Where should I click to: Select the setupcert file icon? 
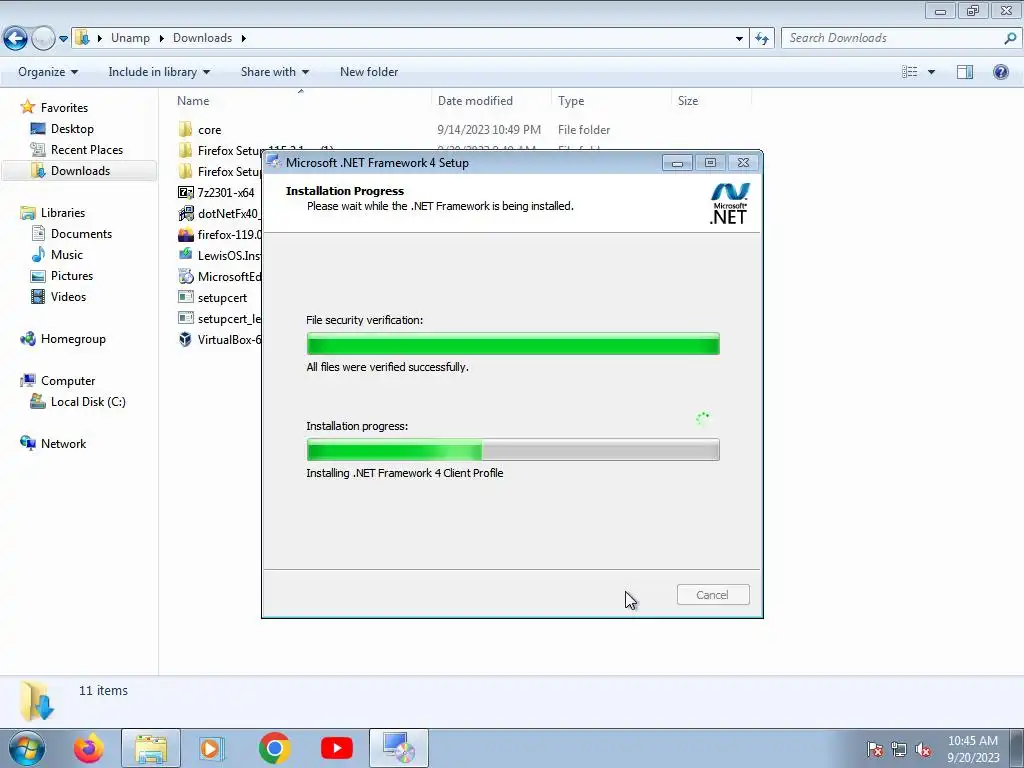click(185, 297)
